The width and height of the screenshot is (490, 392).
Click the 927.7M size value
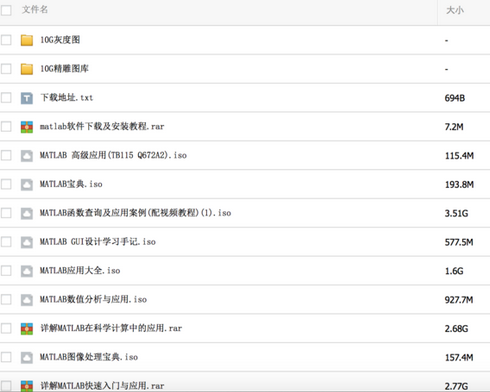tap(459, 300)
